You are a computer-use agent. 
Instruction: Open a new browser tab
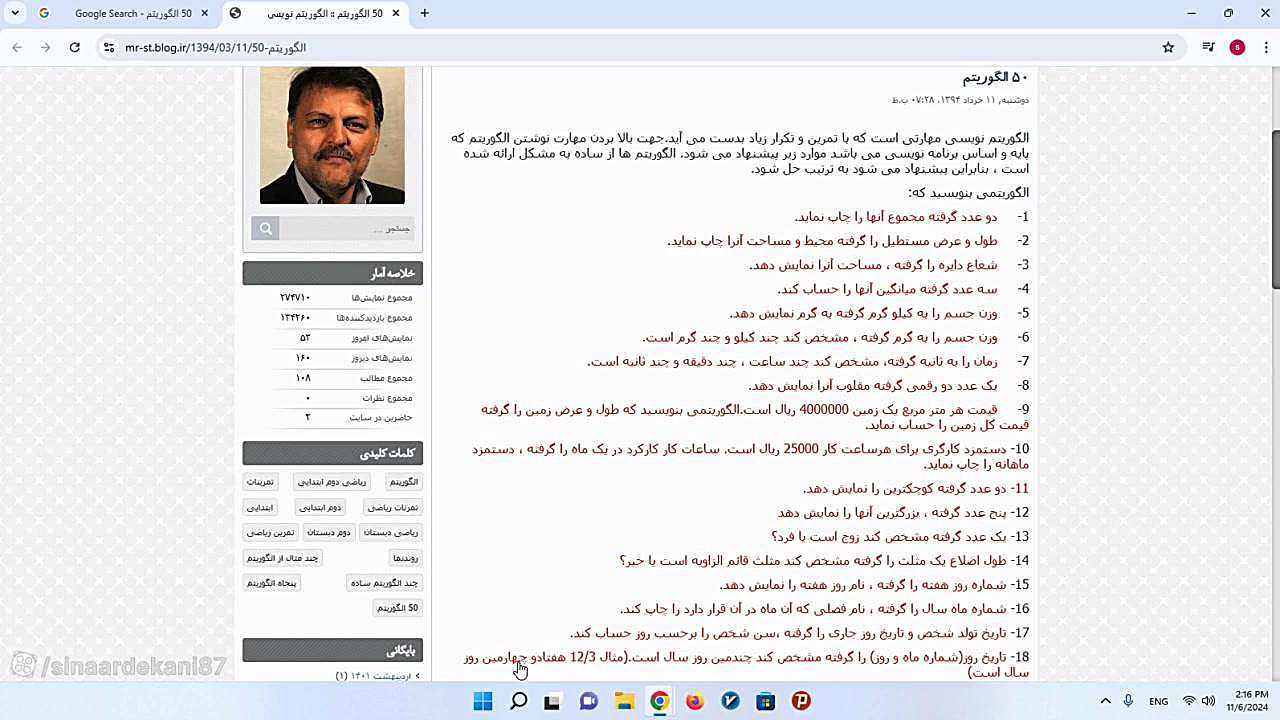coord(425,13)
